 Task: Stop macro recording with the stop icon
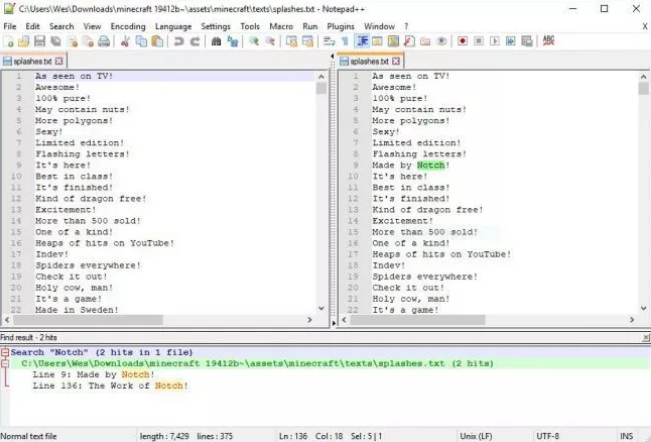(479, 41)
